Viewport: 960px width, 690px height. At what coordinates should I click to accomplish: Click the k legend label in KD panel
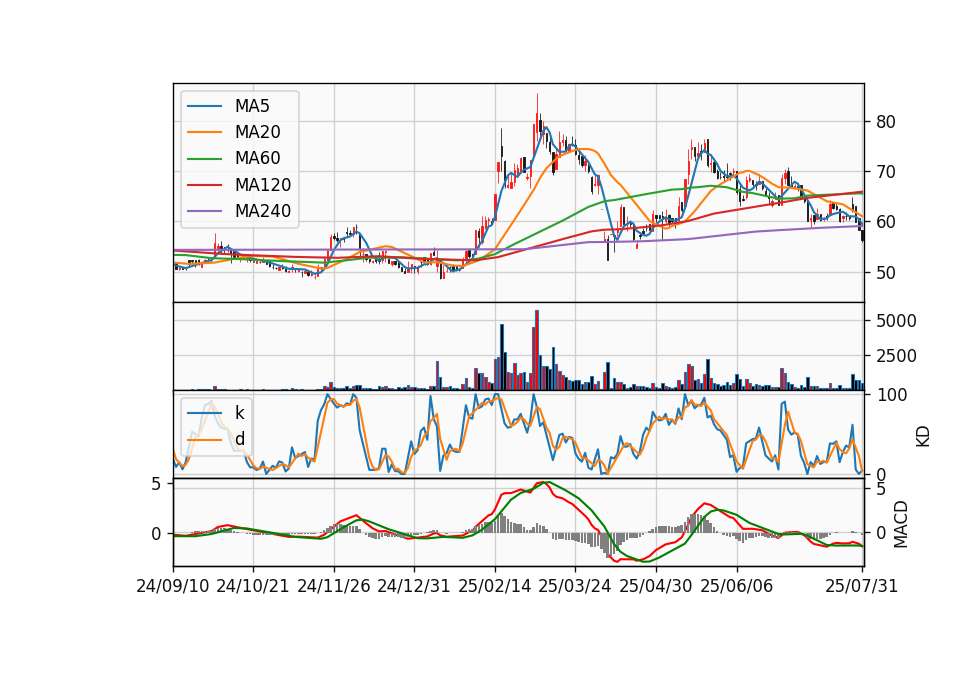(239, 413)
